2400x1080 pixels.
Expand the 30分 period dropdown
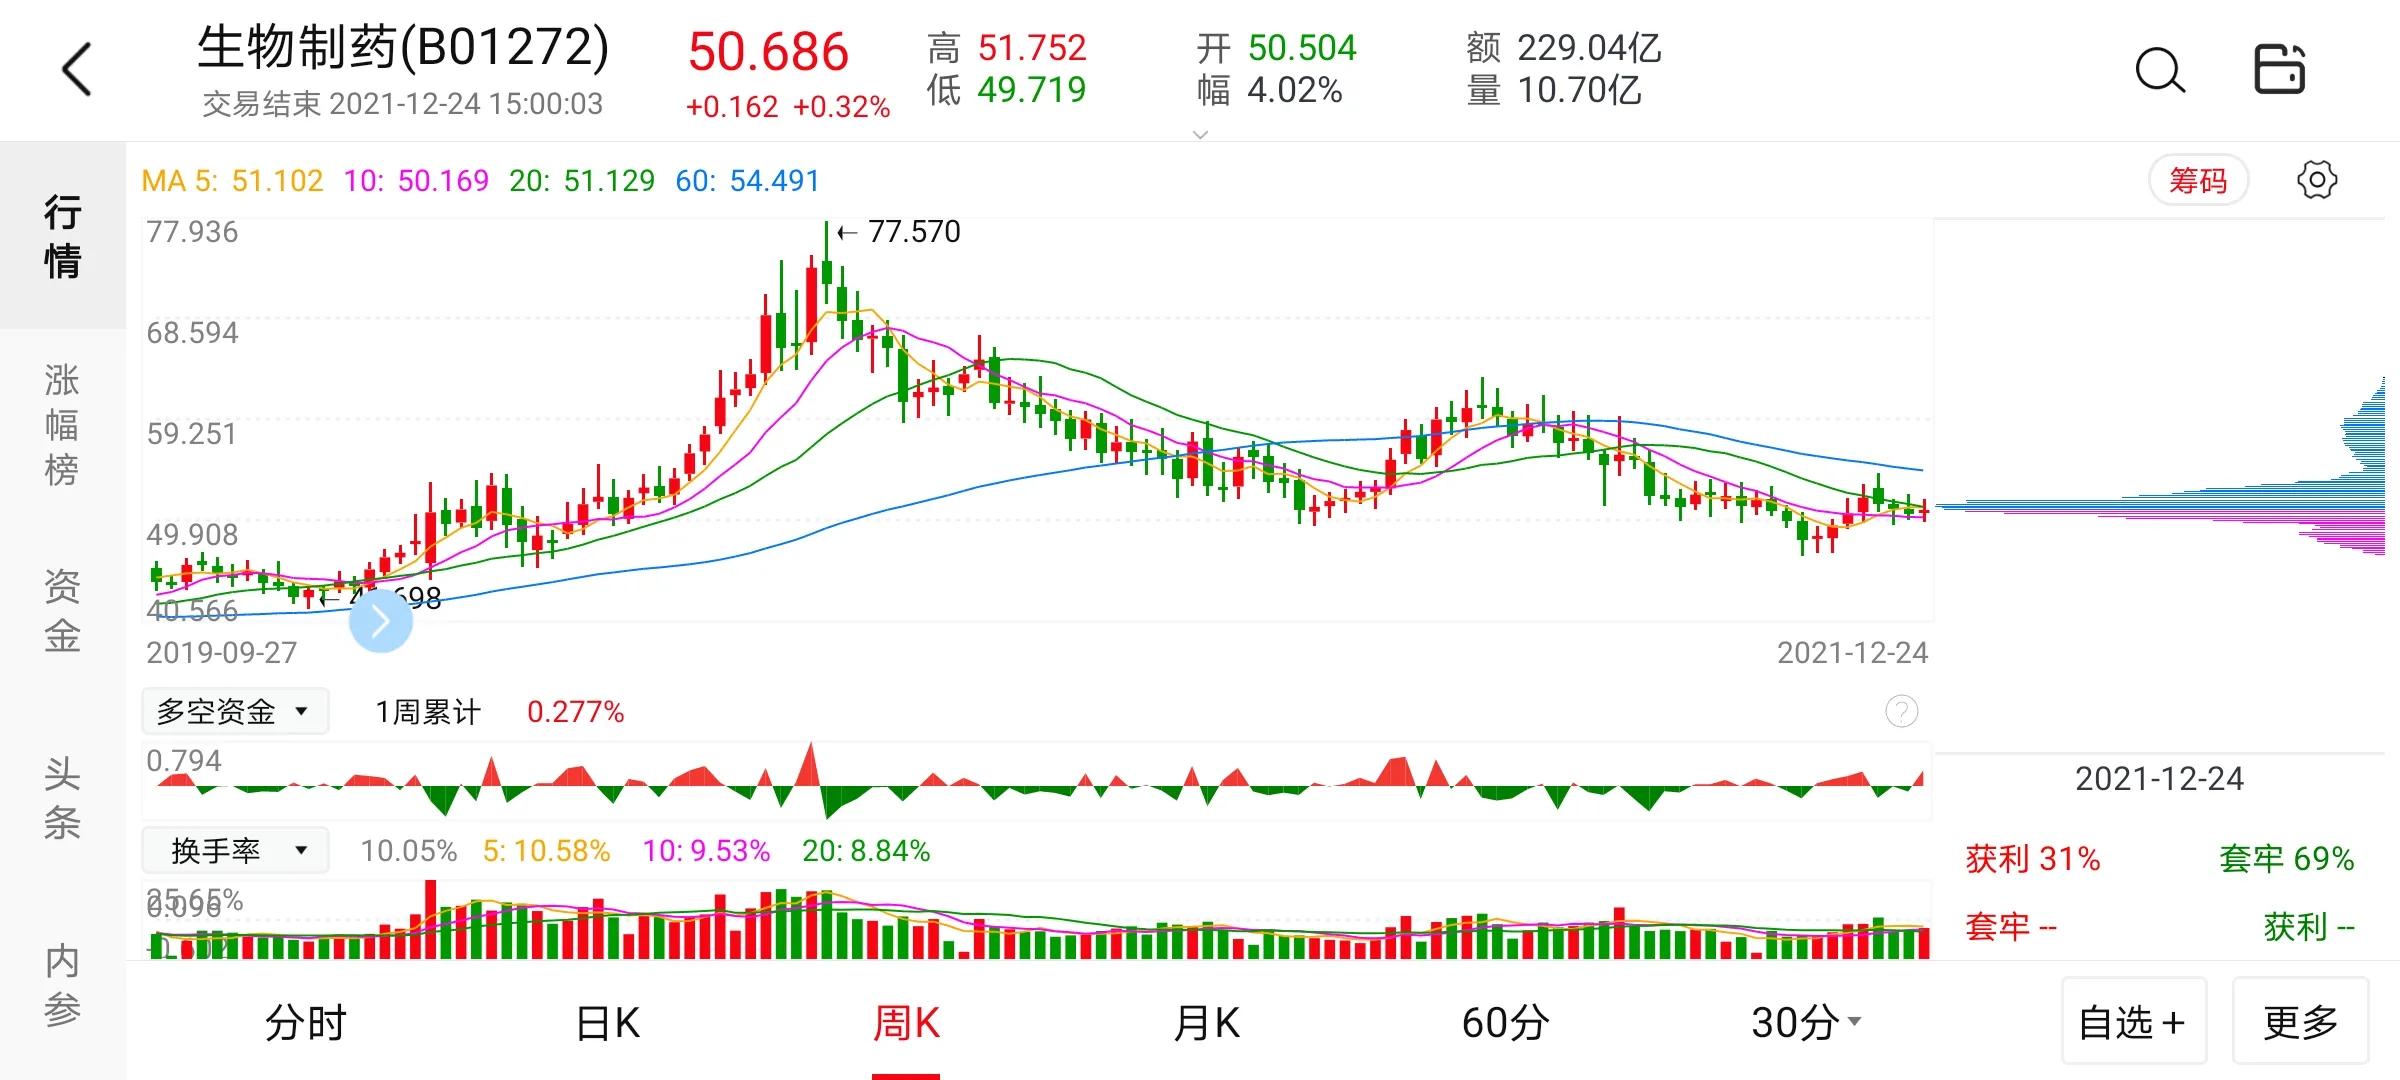[x=1806, y=1023]
